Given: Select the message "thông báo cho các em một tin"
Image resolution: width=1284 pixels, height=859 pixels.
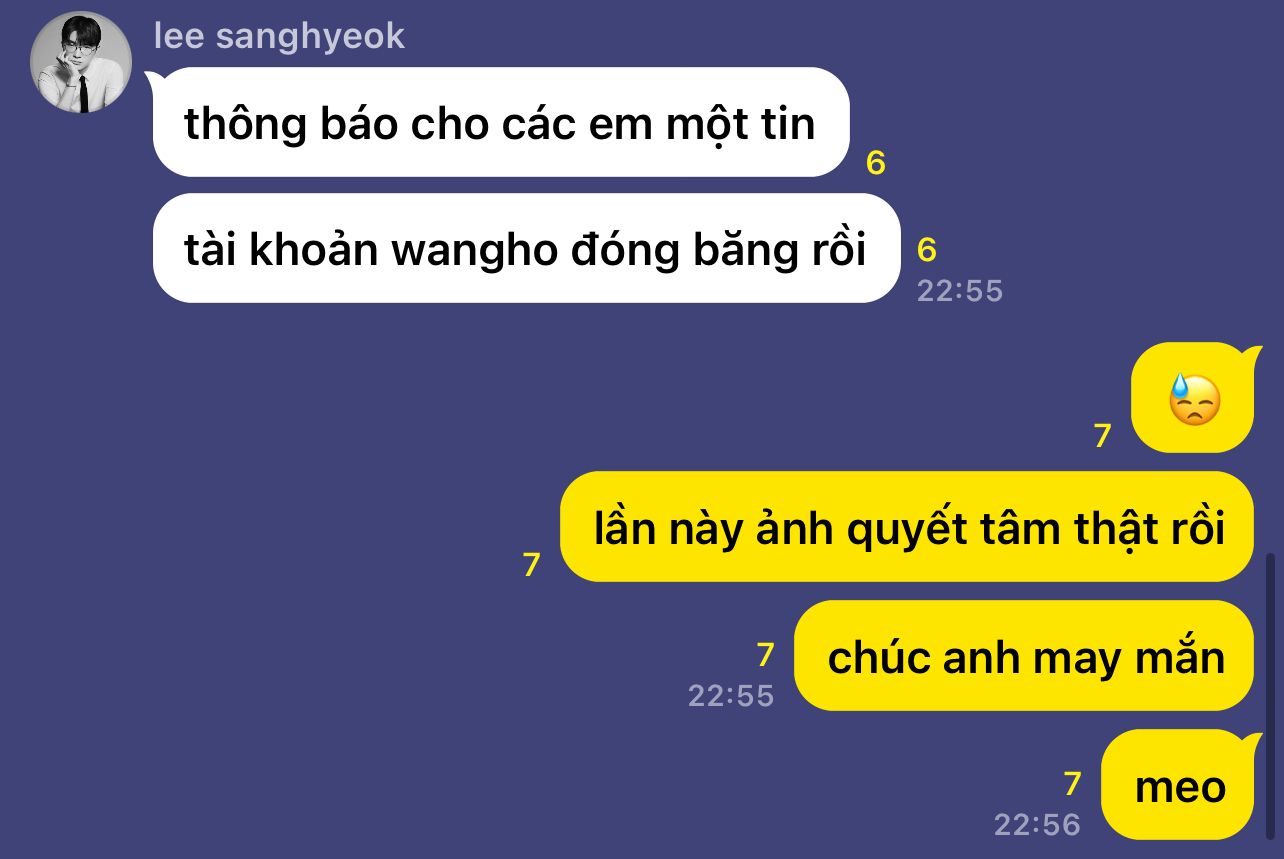Looking at the screenshot, I should point(500,122).
